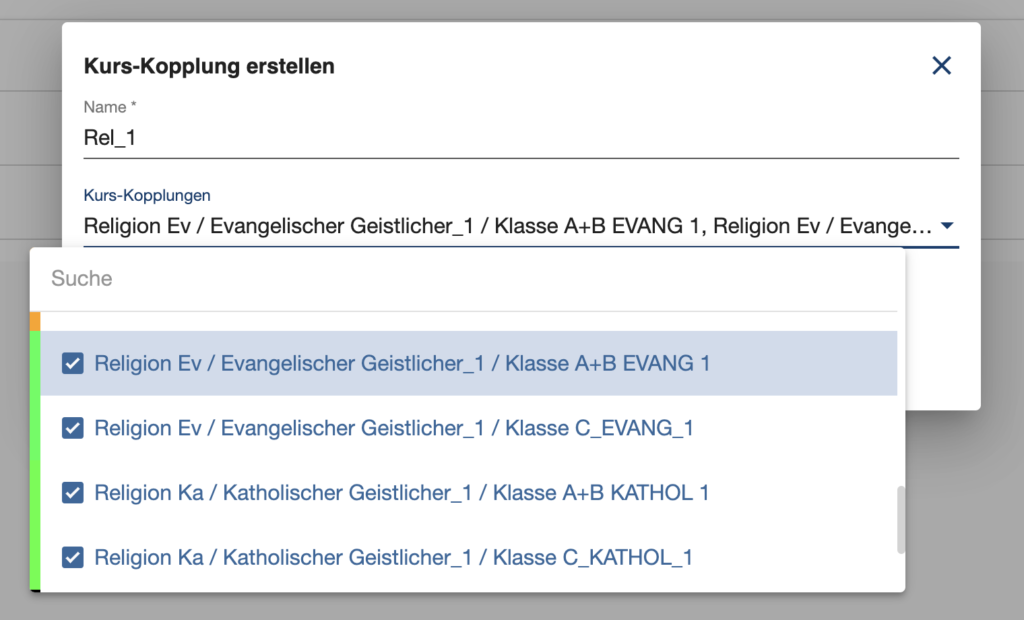Uncheck the Klasse C_EVANG_1 checkbox
This screenshot has width=1024, height=620.
tap(72, 428)
